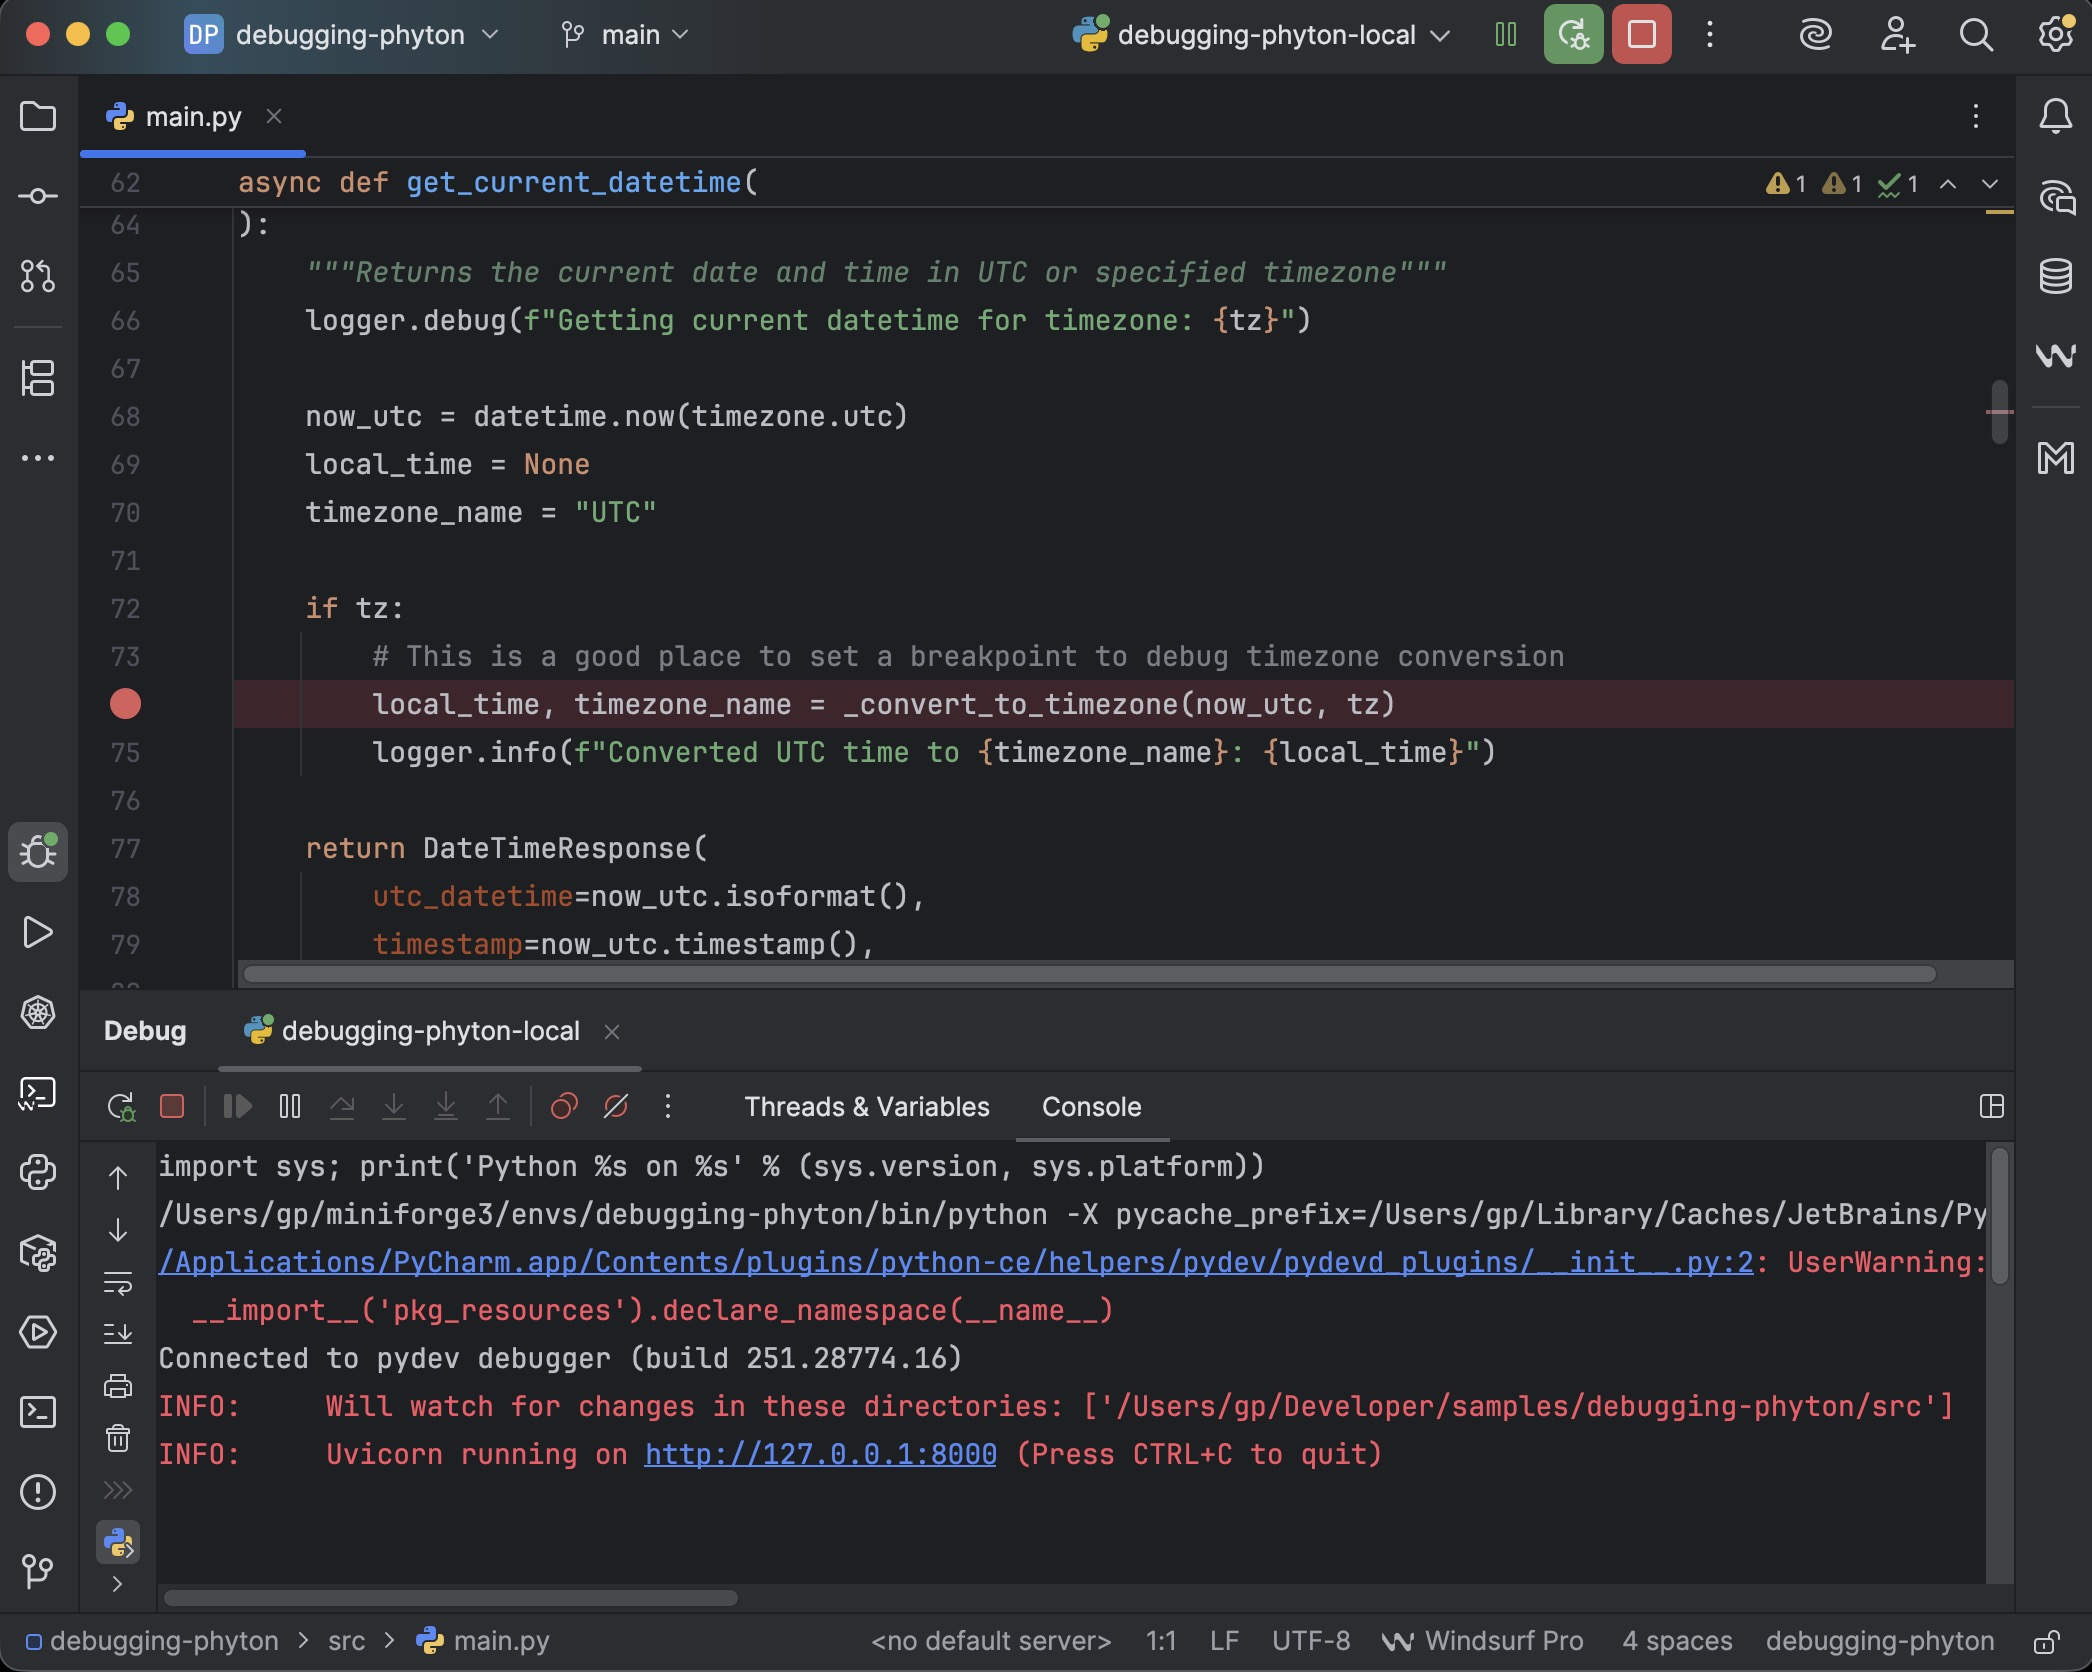
Task: Select the main.py editor tab
Action: tap(193, 117)
